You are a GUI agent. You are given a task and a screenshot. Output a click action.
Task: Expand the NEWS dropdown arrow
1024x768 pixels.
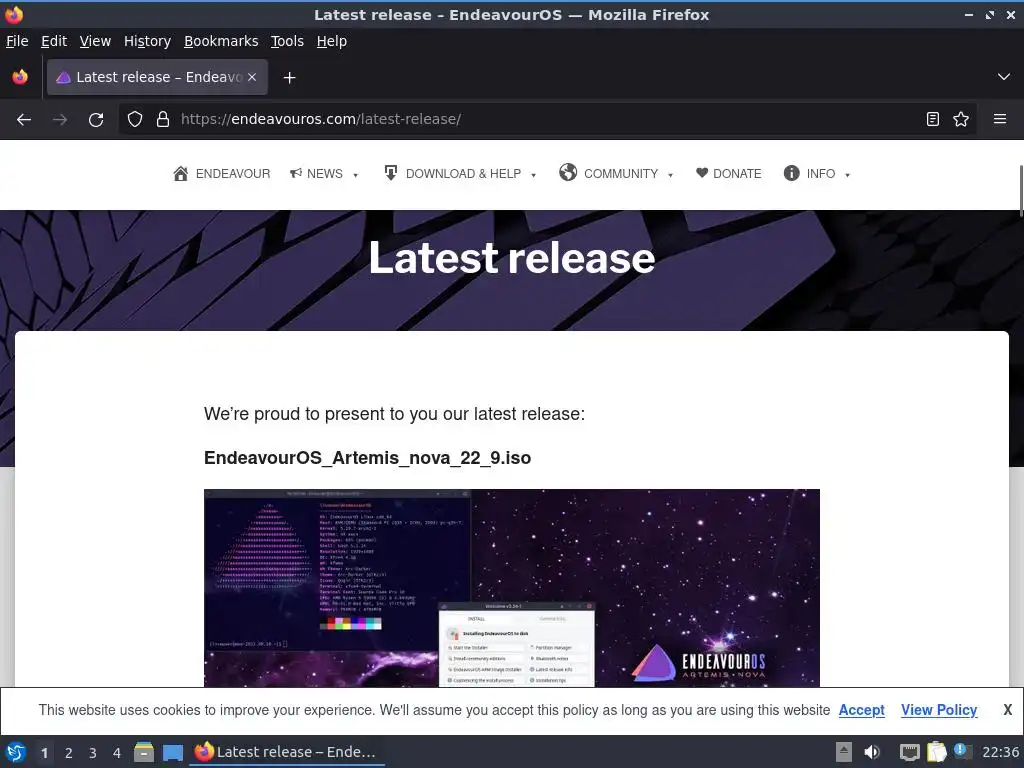pyautogui.click(x=355, y=175)
